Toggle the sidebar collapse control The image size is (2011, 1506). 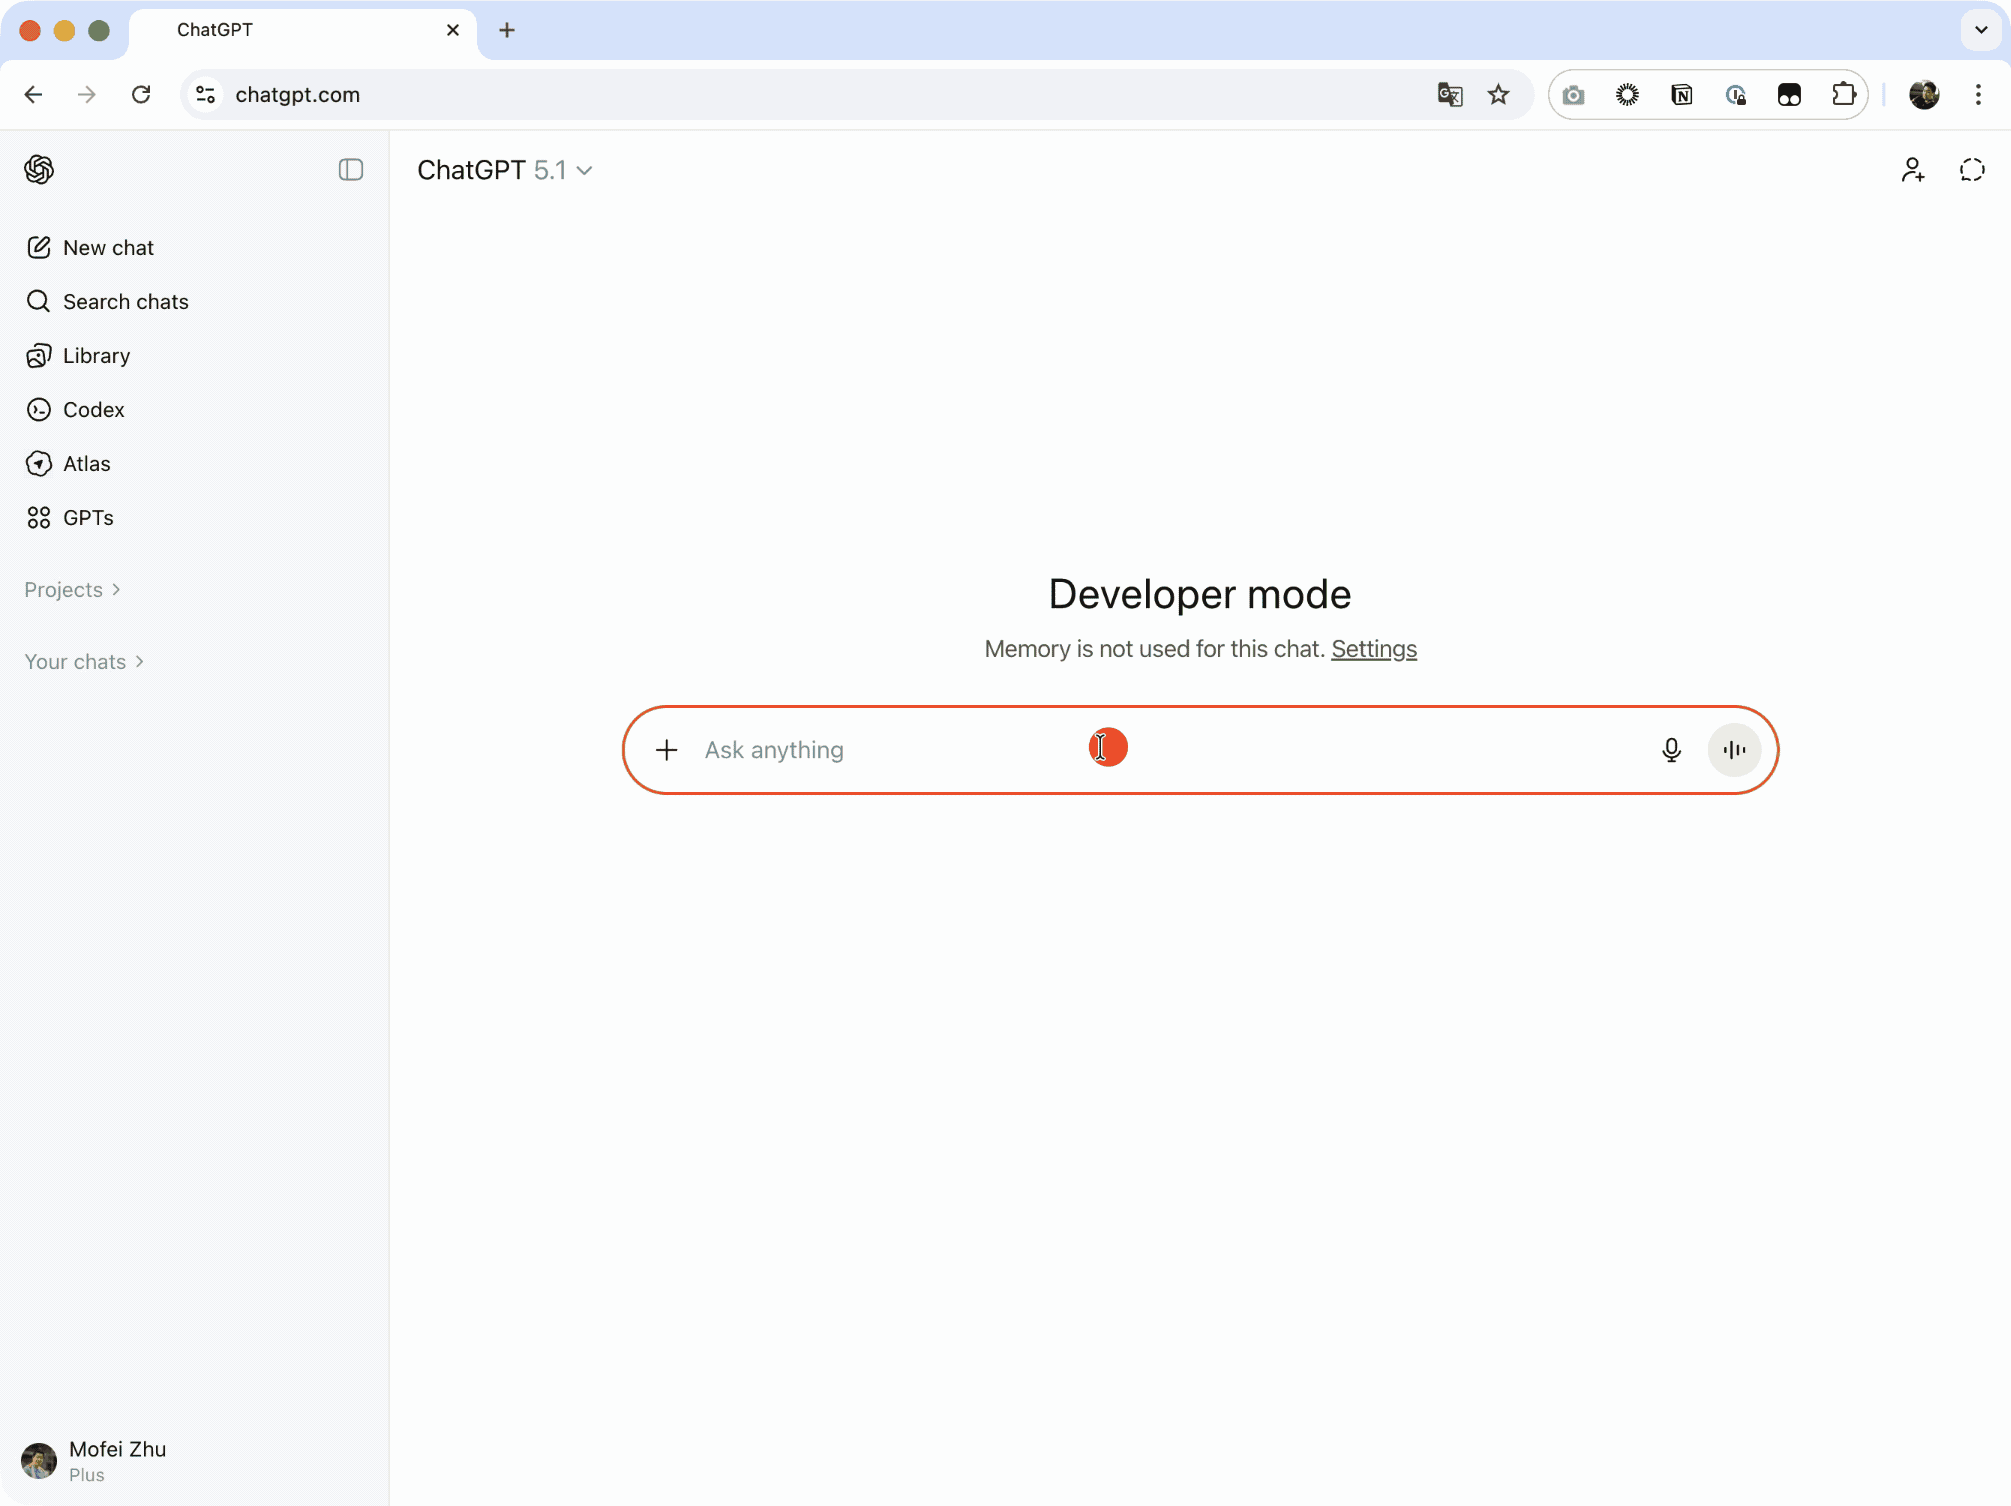[x=349, y=169]
